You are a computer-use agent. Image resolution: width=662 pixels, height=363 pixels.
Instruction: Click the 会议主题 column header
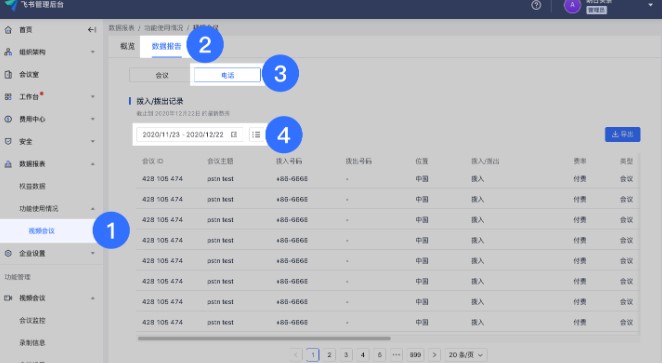tap(220, 161)
